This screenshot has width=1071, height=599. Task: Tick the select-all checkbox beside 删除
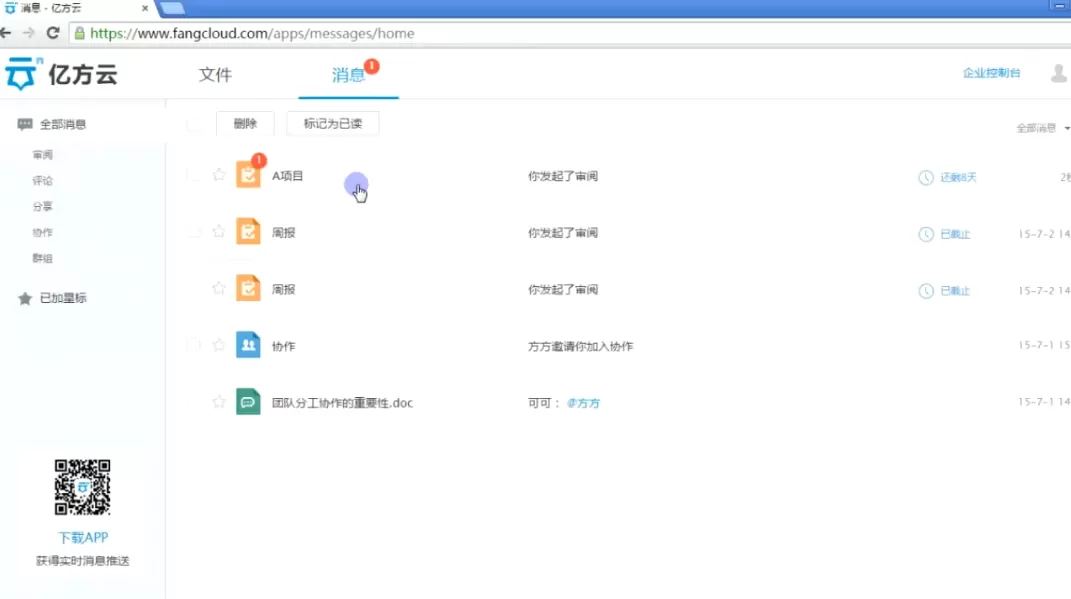(194, 124)
